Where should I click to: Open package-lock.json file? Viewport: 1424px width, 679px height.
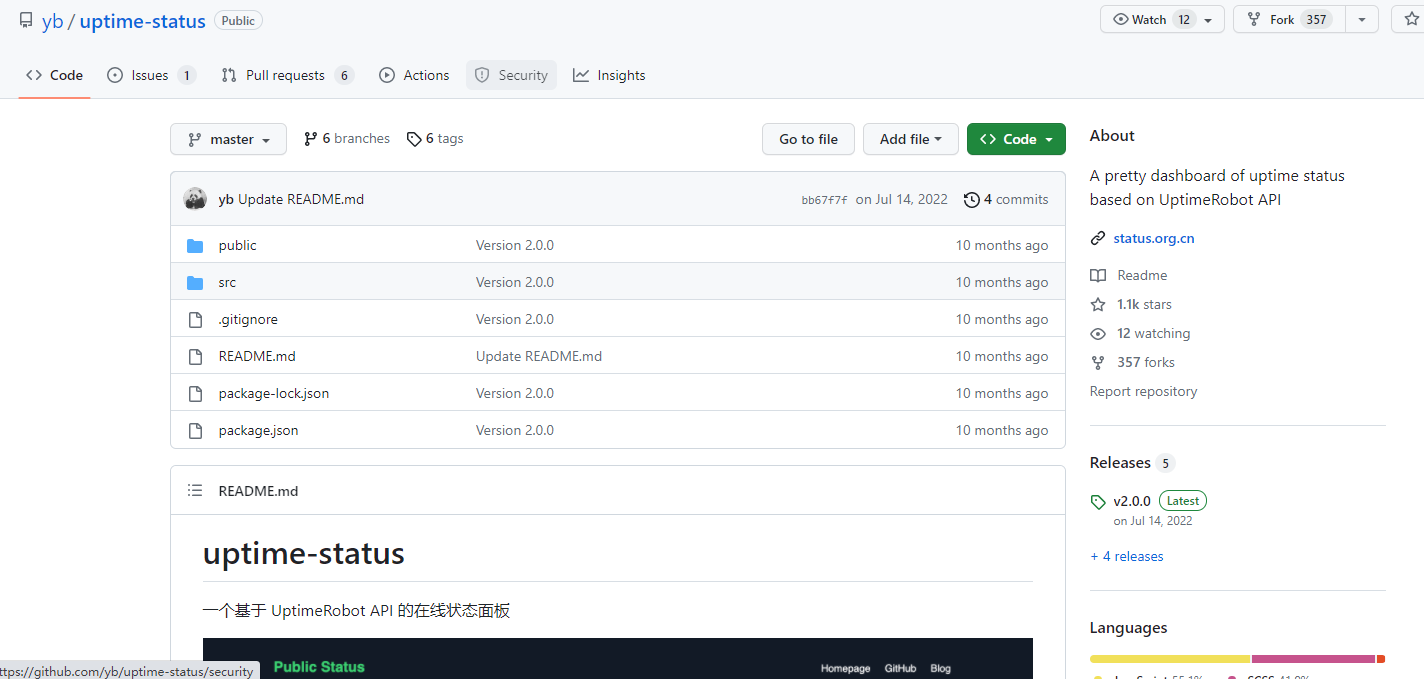[x=274, y=393]
